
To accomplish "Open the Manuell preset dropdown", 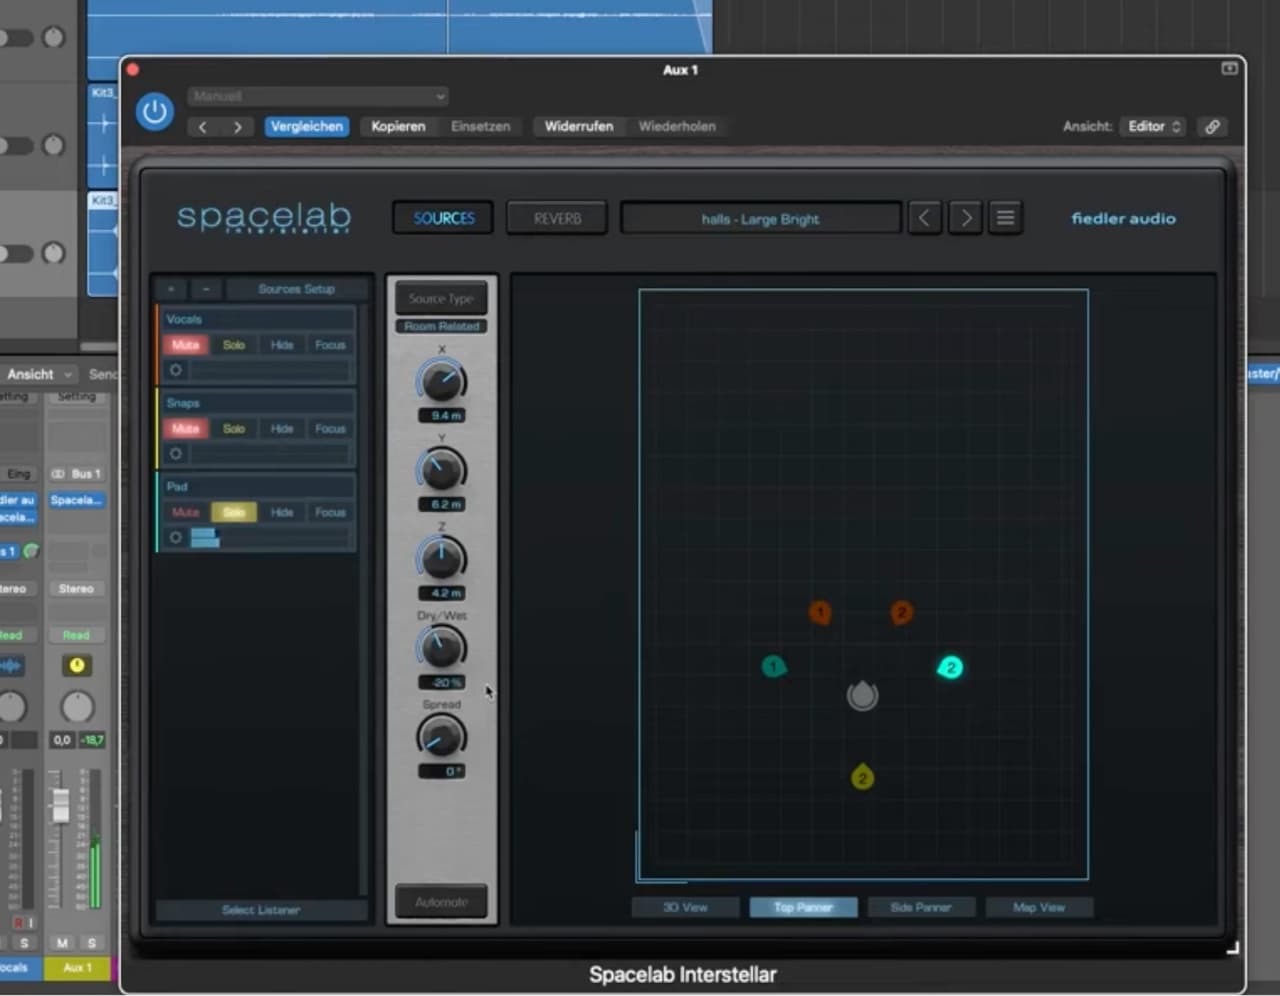I will 317,96.
